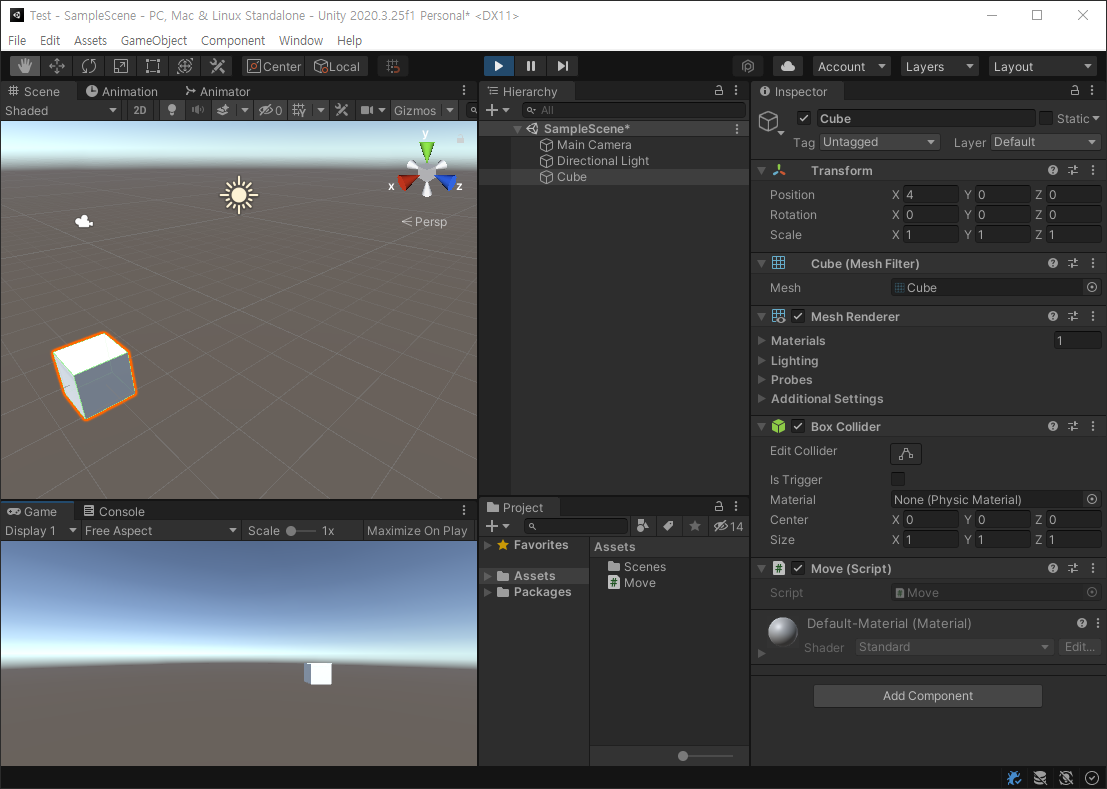Image resolution: width=1107 pixels, height=789 pixels.
Task: Enable Static checkbox
Action: (x=1046, y=118)
